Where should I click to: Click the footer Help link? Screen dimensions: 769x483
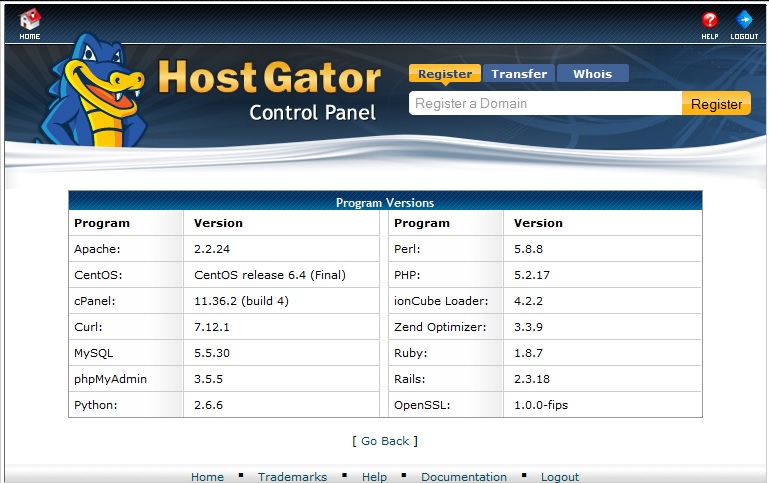[374, 477]
